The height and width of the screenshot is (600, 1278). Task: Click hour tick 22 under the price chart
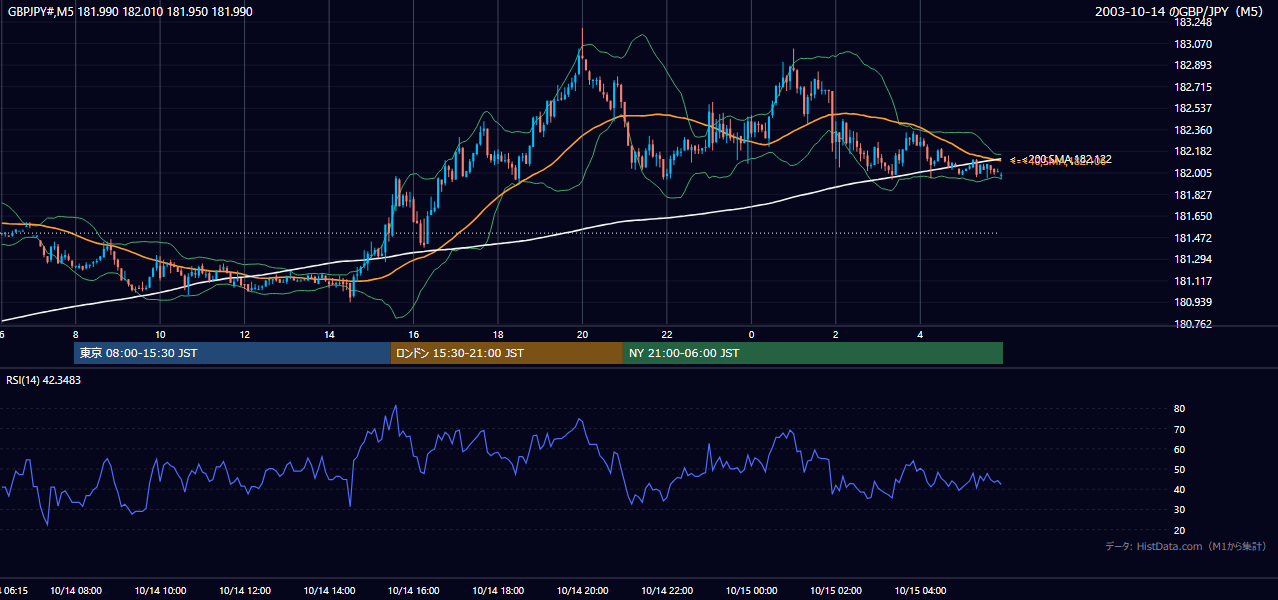click(x=667, y=334)
